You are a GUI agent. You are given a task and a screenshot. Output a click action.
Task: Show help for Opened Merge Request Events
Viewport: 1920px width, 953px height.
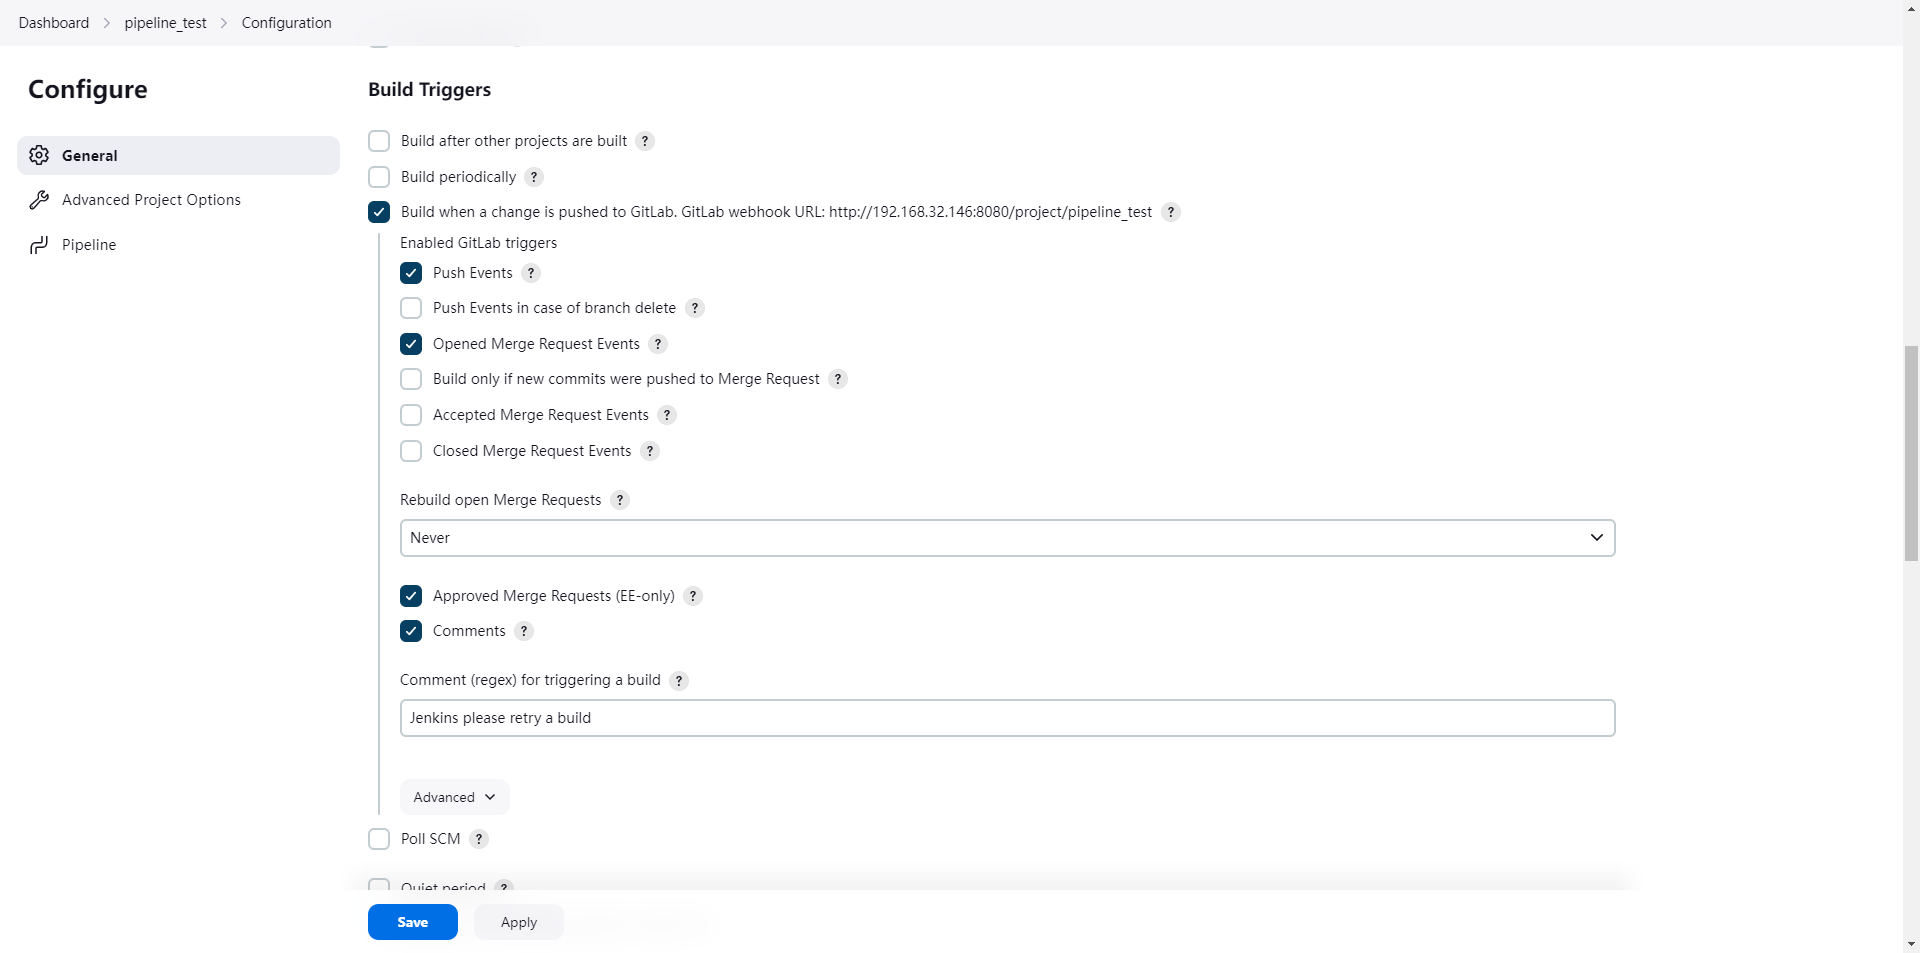[658, 344]
